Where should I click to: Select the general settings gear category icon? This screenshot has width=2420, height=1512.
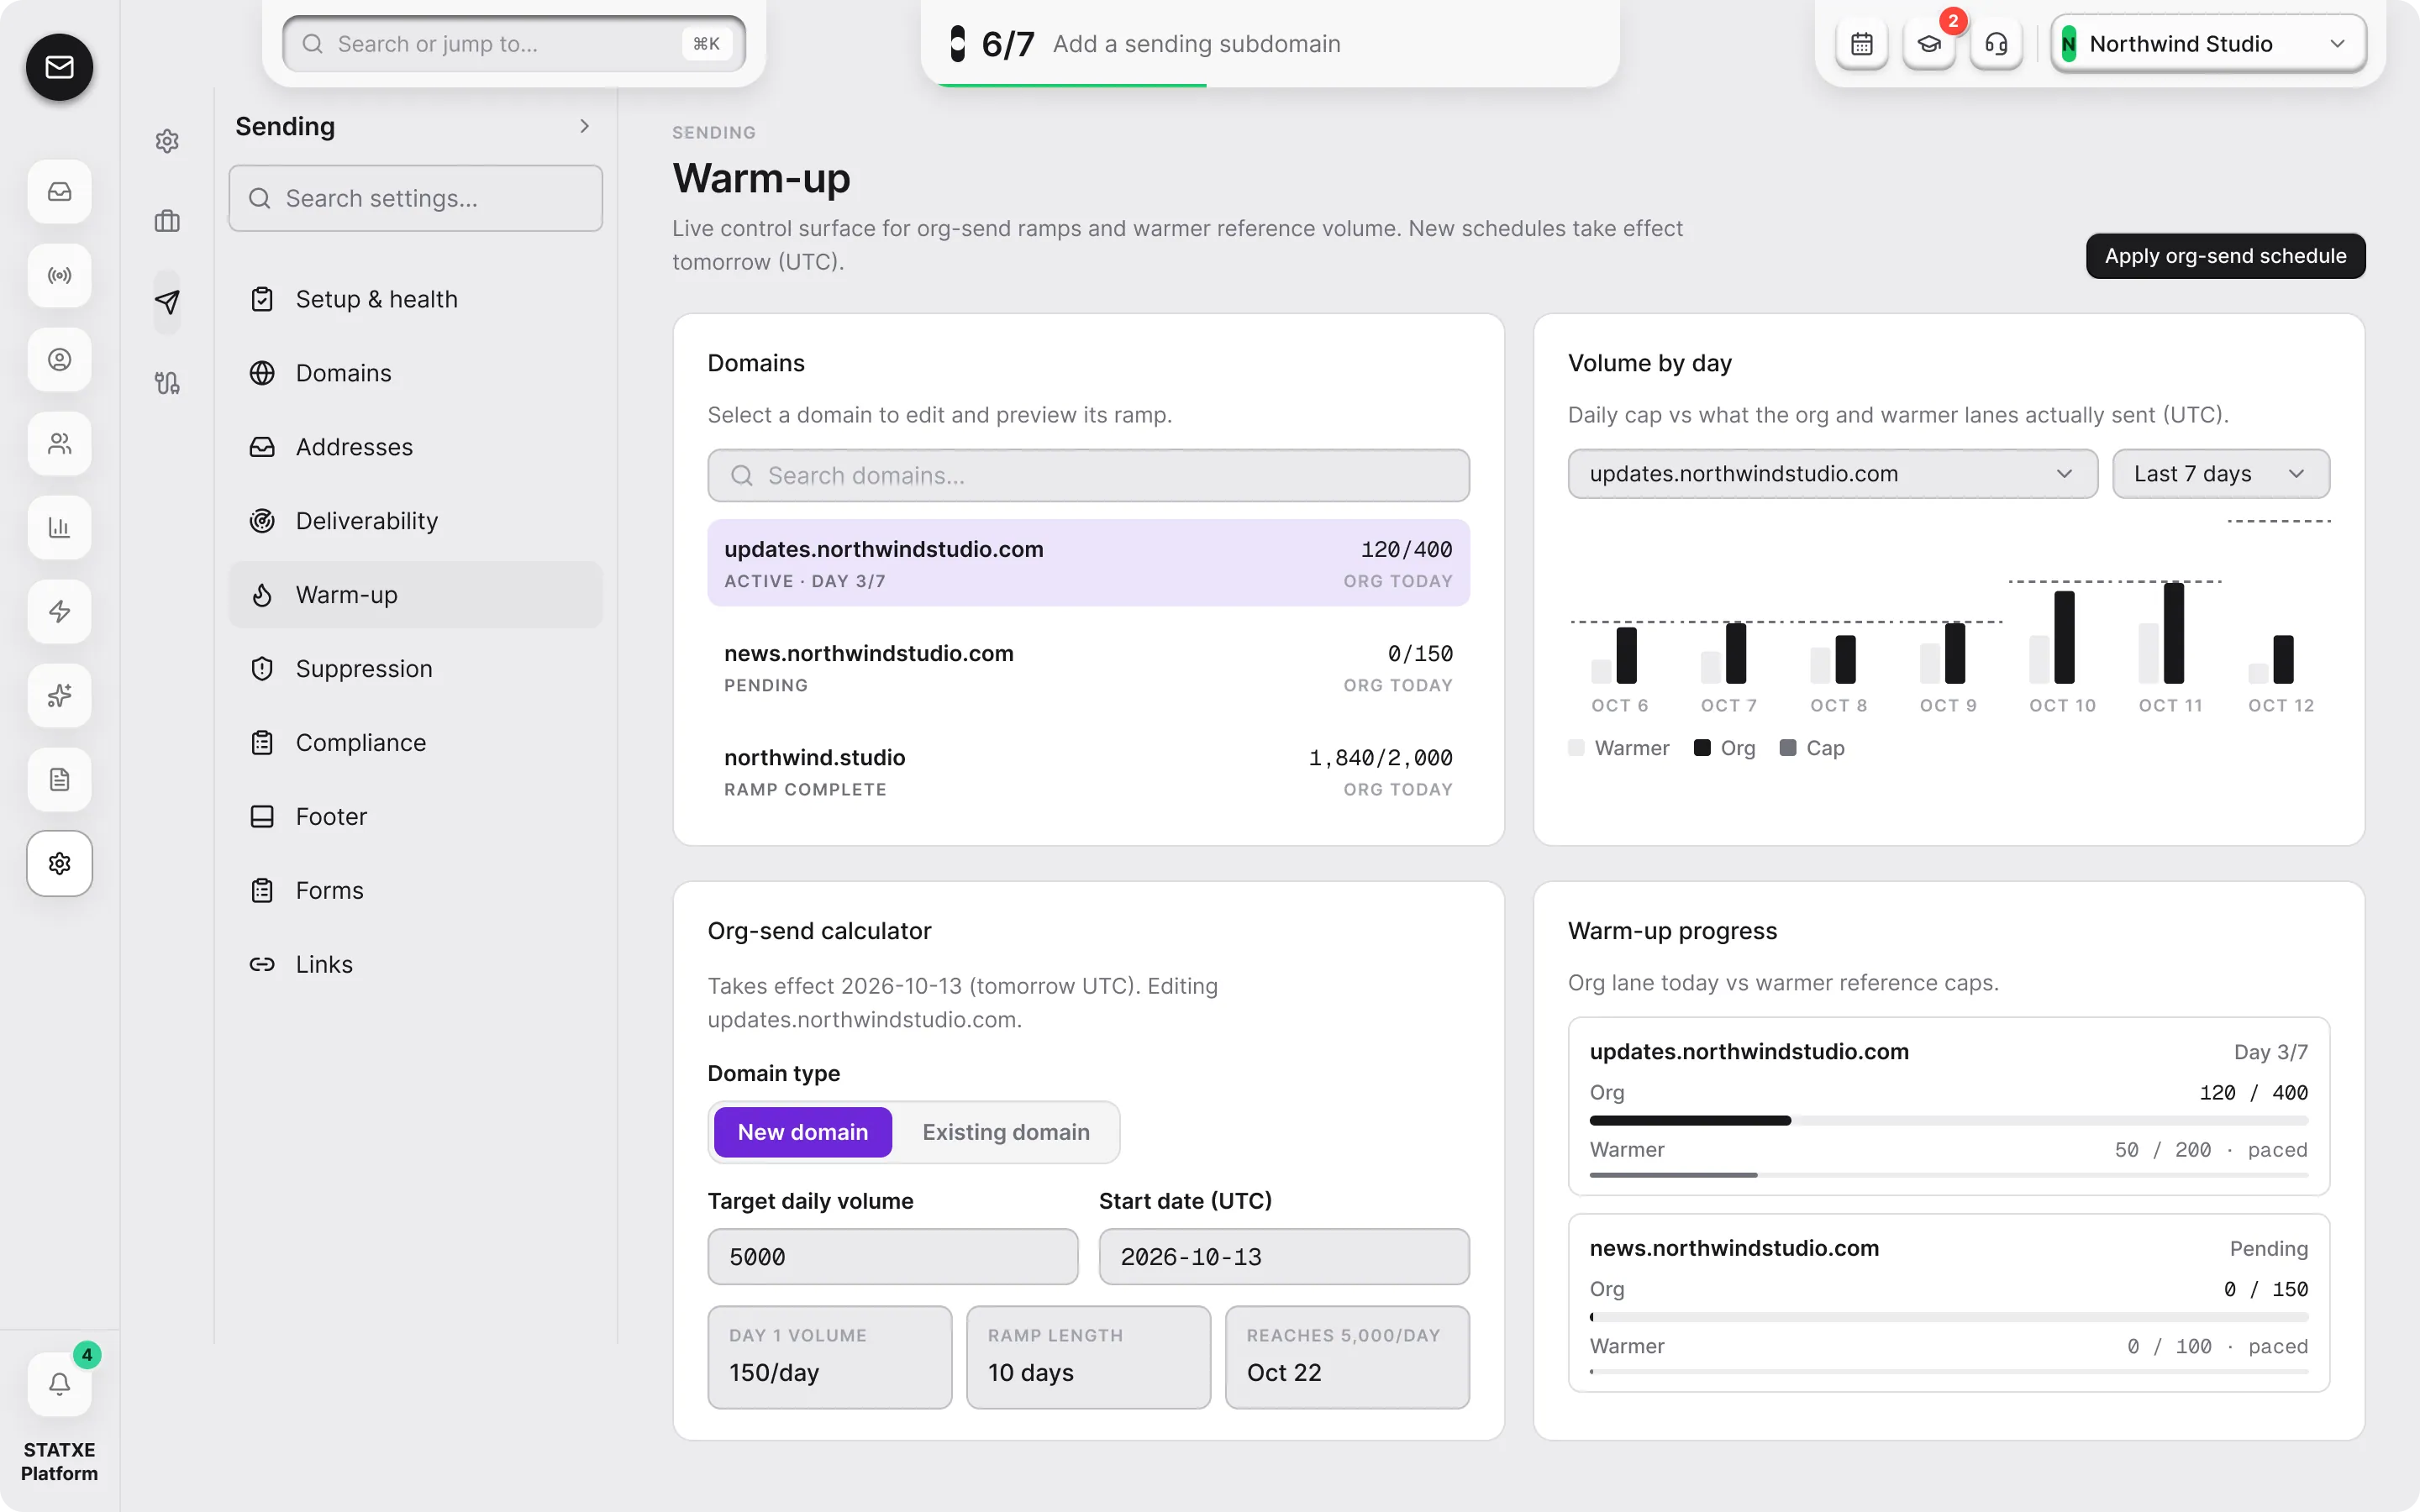[167, 141]
